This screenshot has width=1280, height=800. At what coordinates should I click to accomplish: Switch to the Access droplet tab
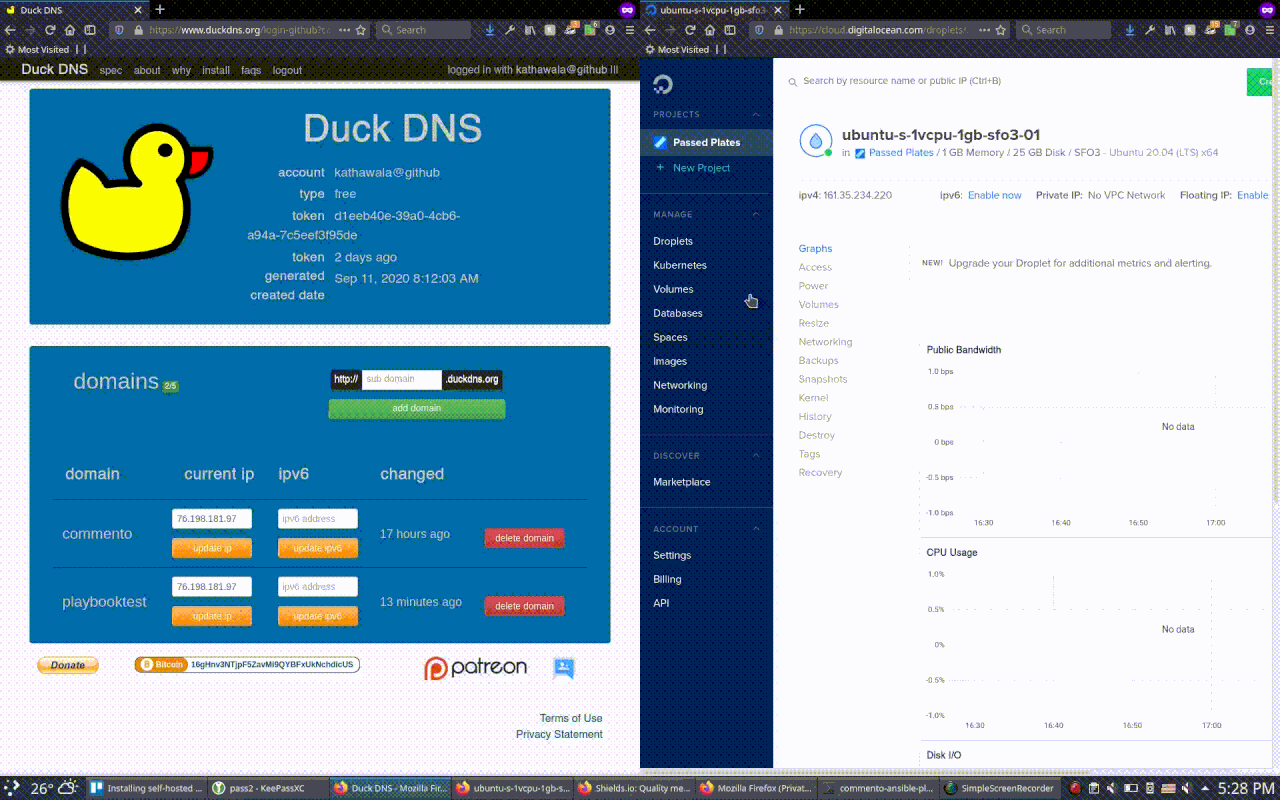point(815,267)
